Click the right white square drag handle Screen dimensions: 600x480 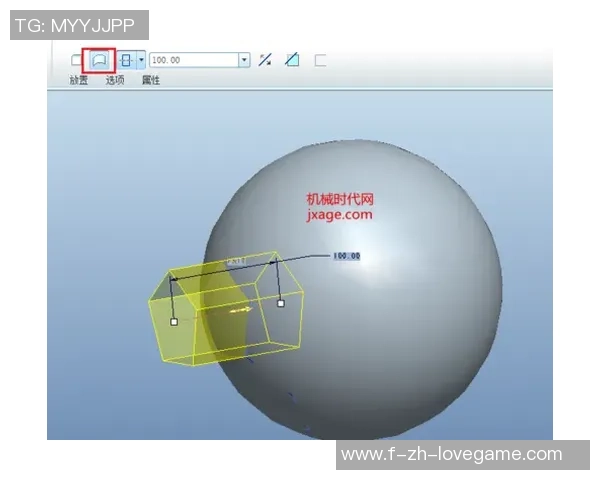(x=281, y=302)
